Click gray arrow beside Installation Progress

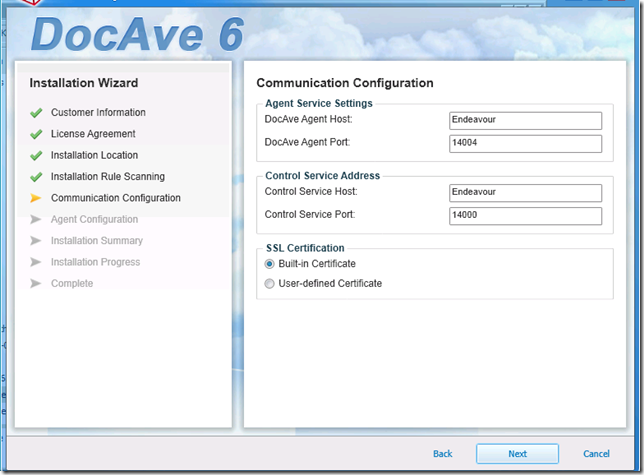coord(36,262)
